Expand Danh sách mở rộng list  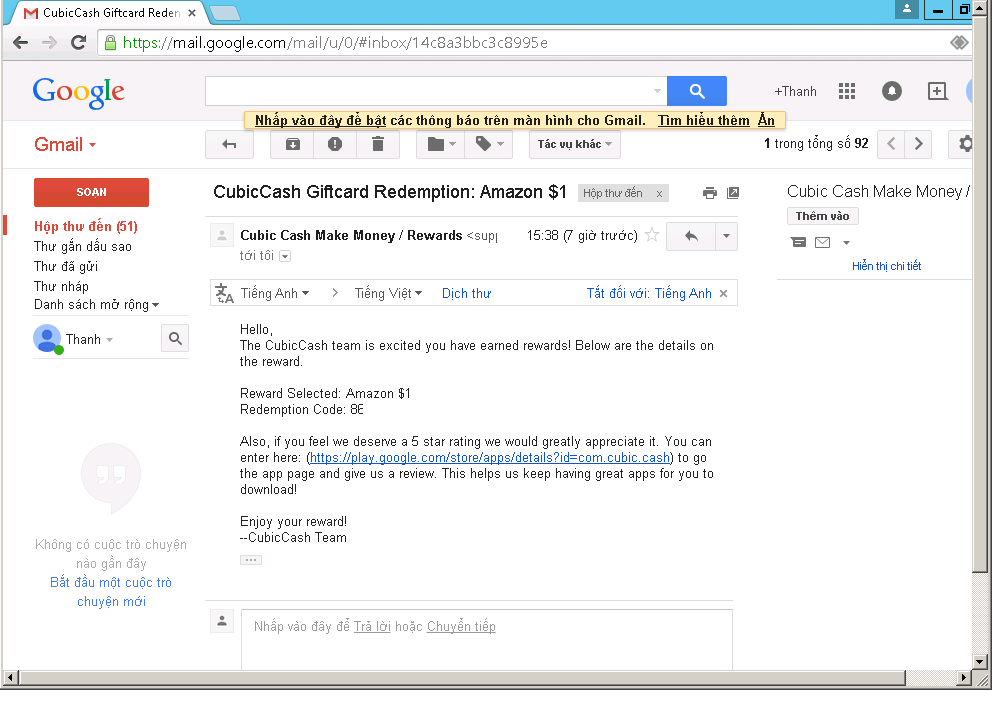96,305
